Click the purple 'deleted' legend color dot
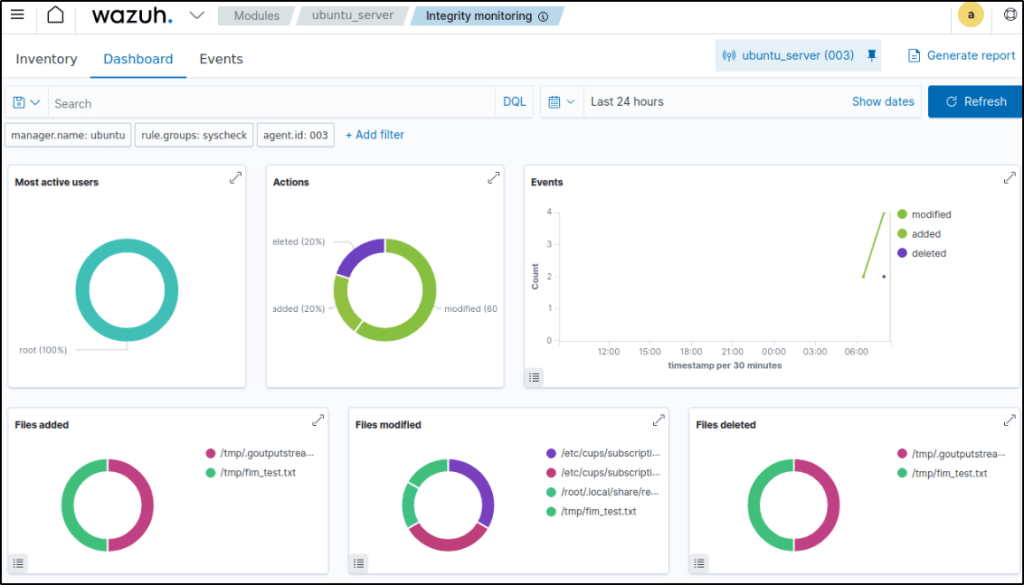 [902, 253]
